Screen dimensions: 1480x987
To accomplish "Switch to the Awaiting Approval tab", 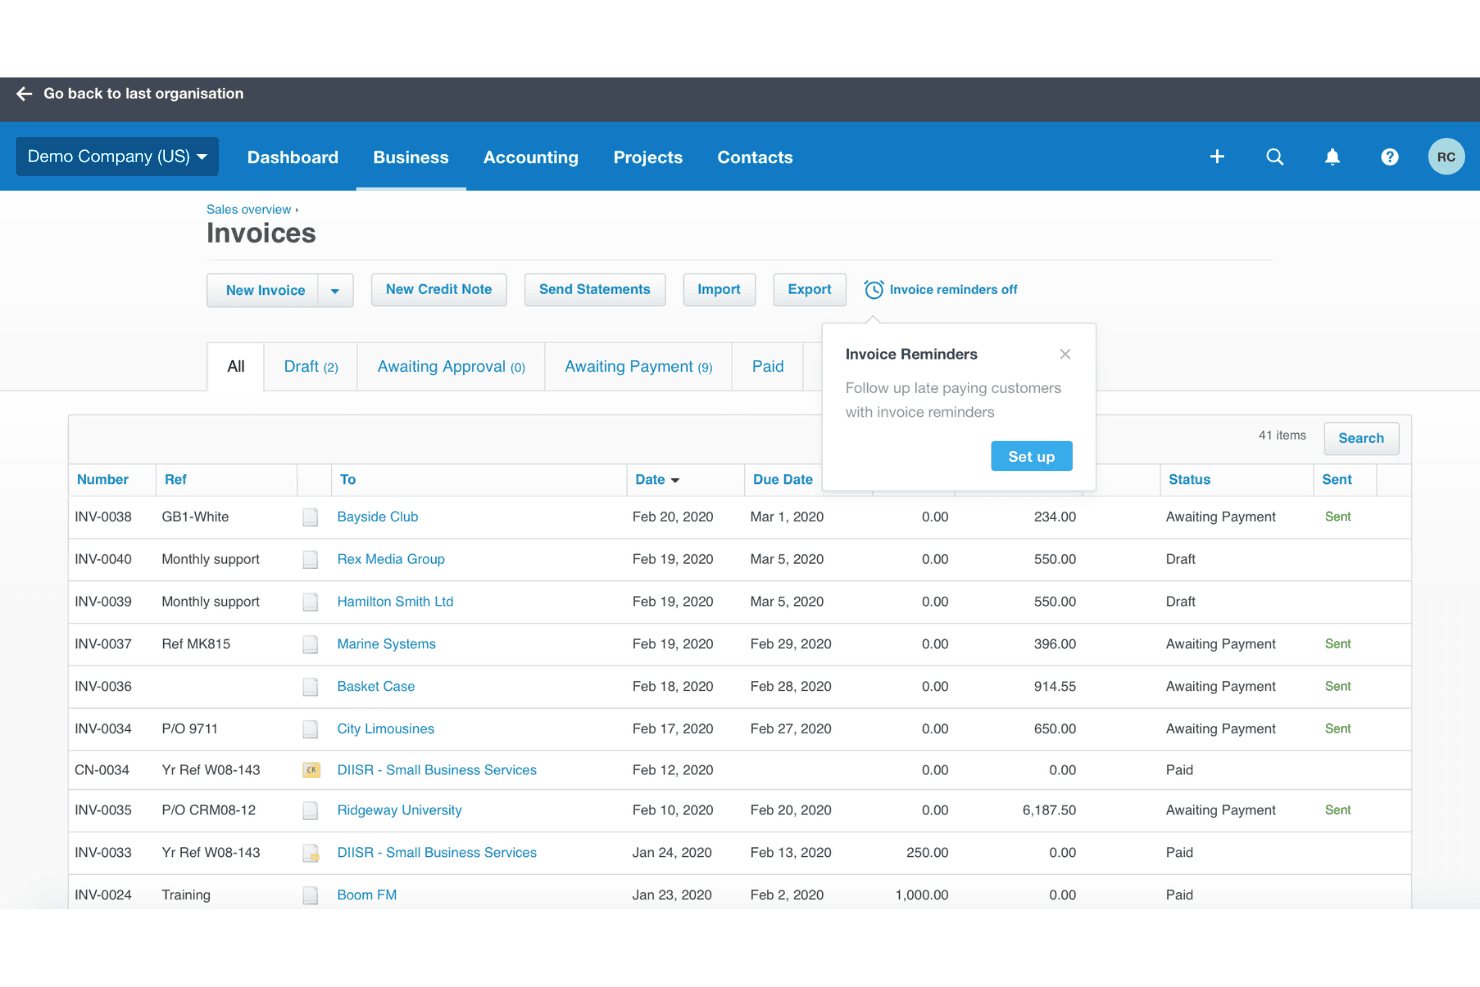I will click(451, 367).
